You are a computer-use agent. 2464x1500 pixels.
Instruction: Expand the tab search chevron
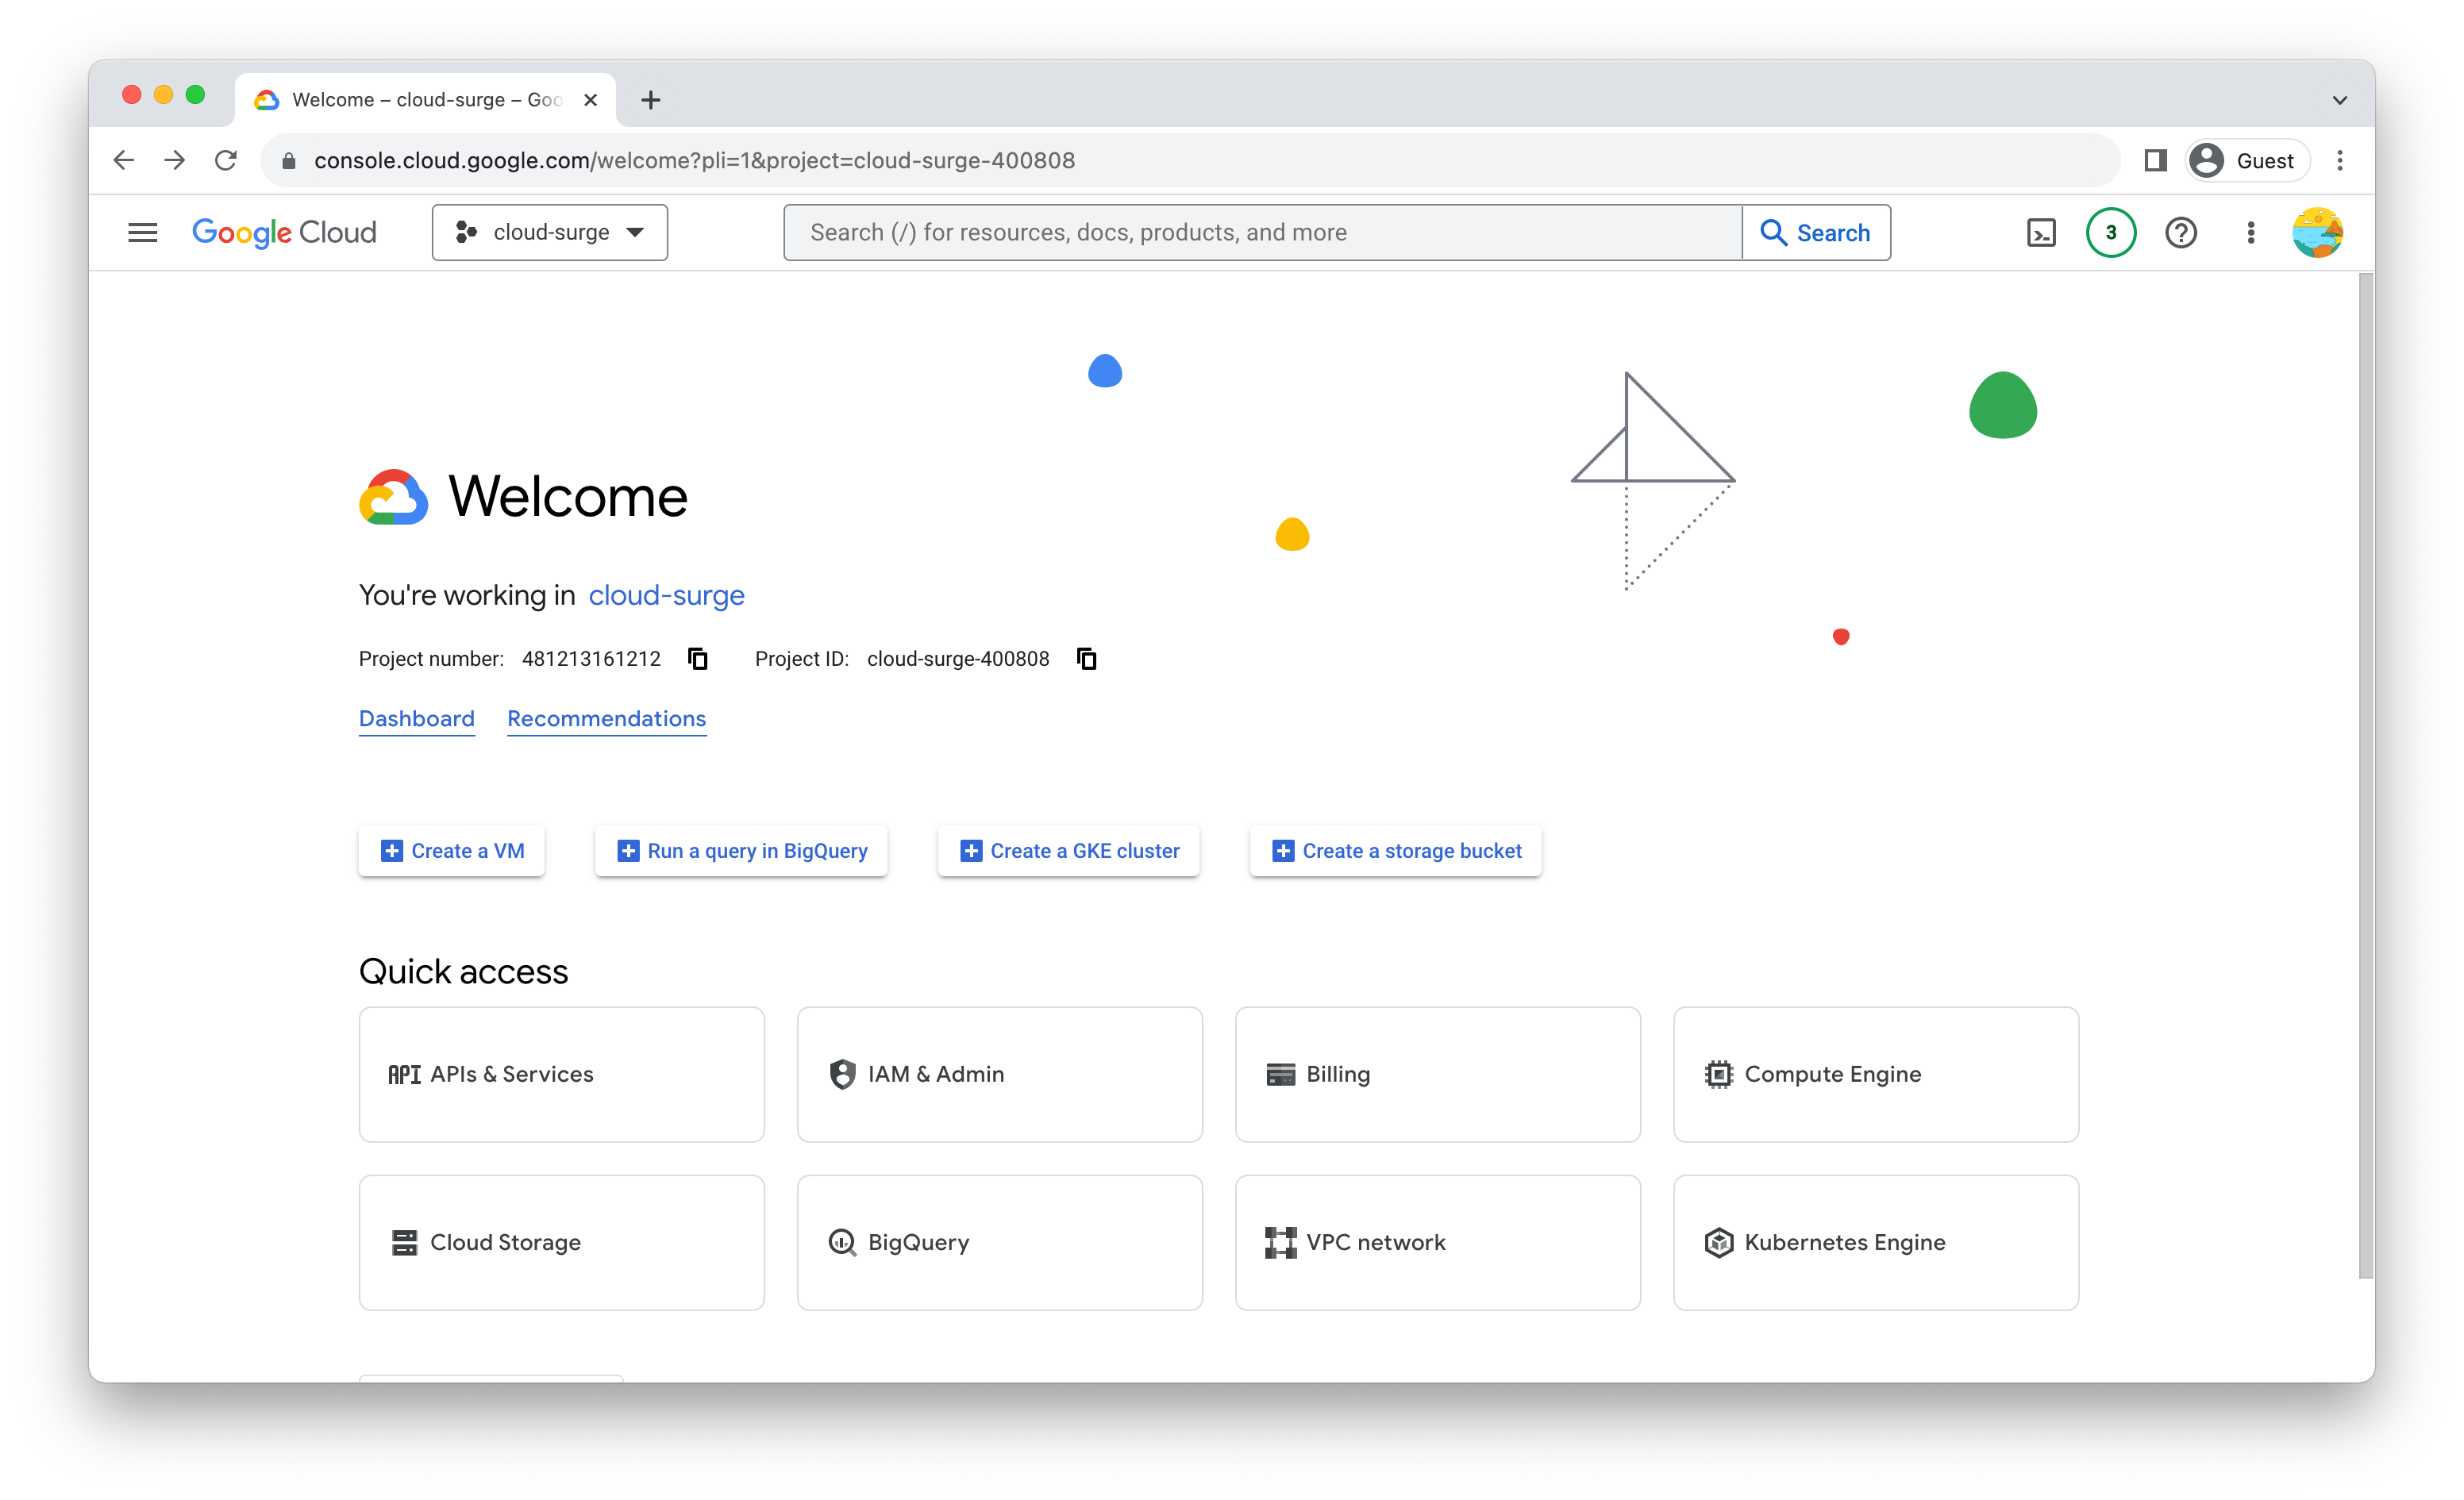pos(2340,99)
